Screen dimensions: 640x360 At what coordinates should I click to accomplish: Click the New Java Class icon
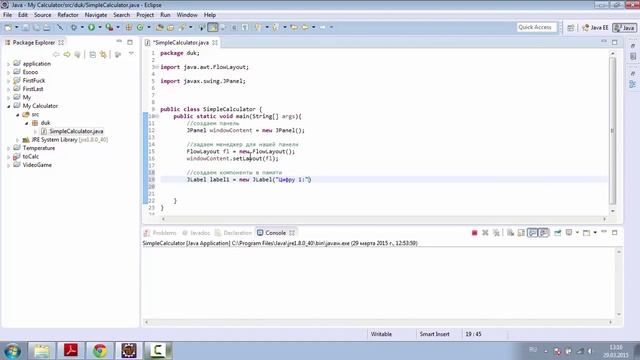coord(140,27)
